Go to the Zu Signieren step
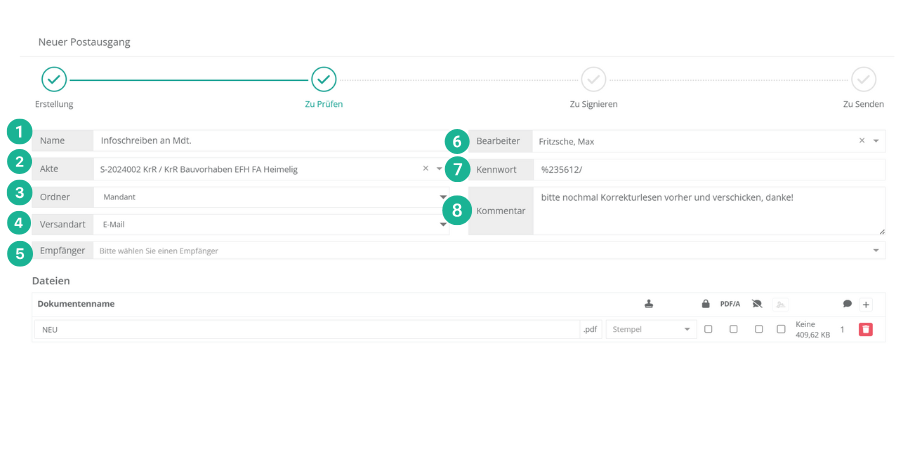This screenshot has height=450, width=900. click(593, 80)
